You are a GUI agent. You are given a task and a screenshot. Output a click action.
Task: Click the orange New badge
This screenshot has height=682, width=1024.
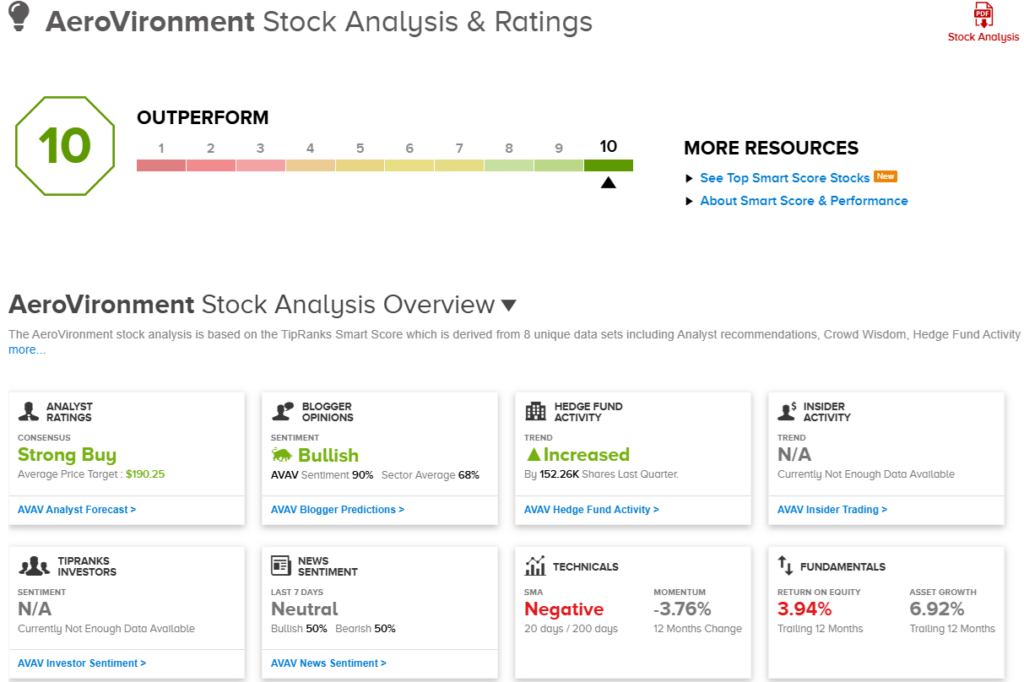click(x=886, y=176)
